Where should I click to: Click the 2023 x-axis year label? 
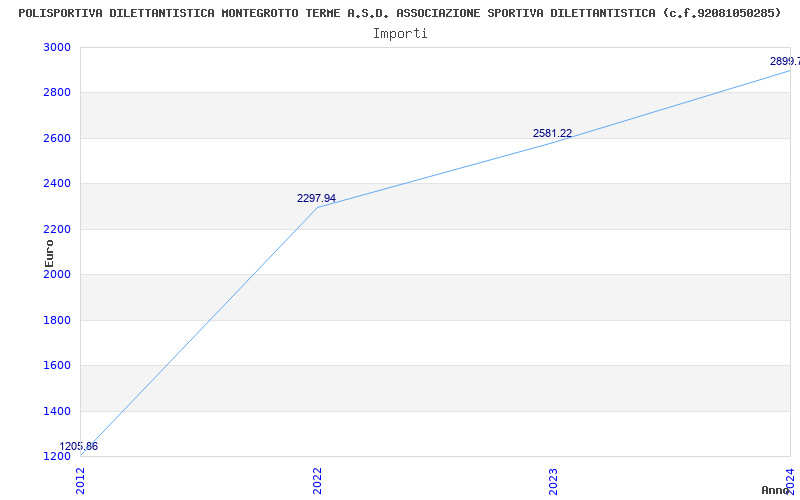pos(554,481)
